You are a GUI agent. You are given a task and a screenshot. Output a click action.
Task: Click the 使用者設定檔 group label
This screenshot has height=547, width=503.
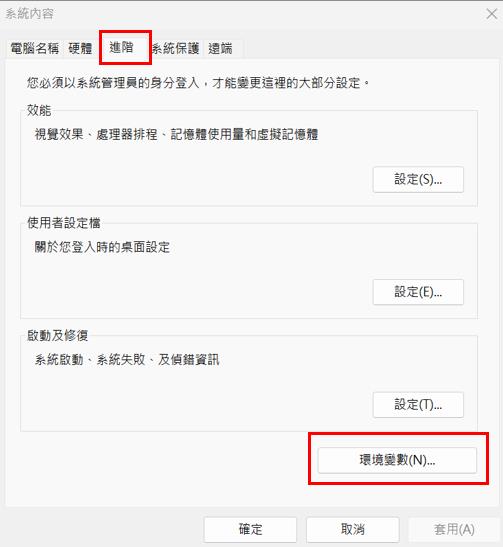click(x=64, y=223)
